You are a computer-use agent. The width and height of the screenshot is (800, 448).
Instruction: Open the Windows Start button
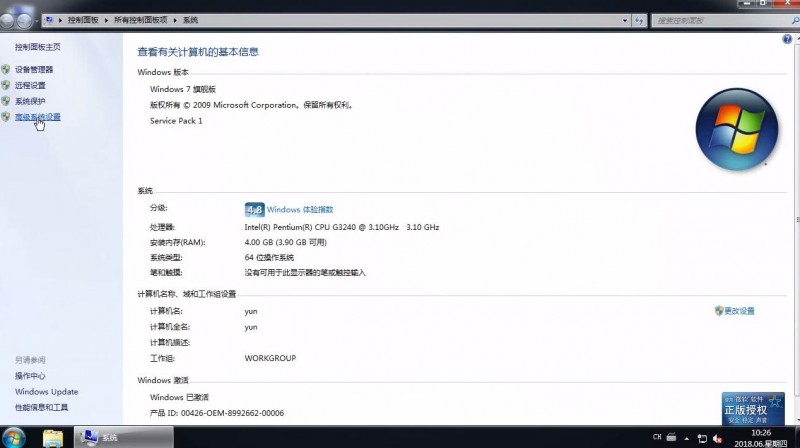click(x=13, y=438)
